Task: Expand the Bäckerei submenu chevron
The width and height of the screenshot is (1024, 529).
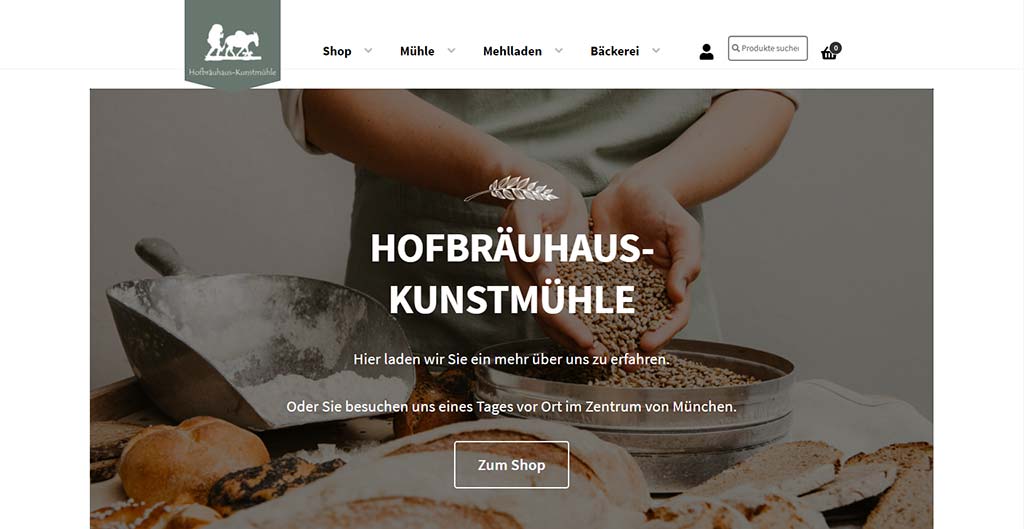Action: [x=656, y=50]
